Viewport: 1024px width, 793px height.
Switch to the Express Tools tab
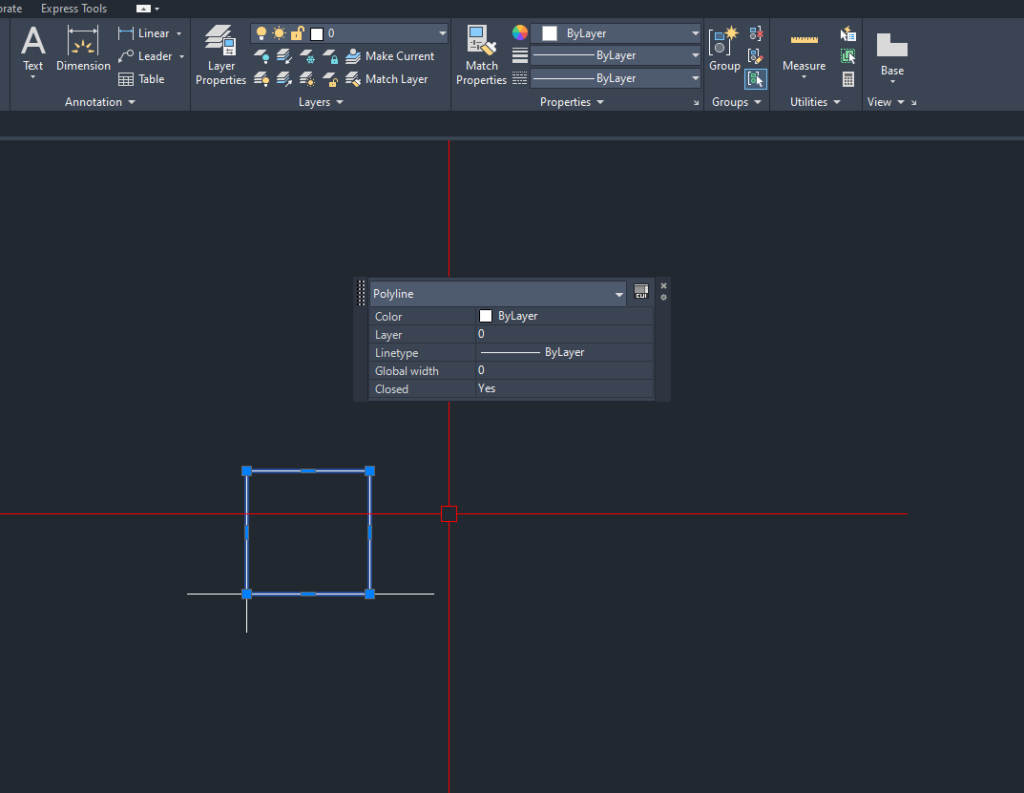pos(74,8)
